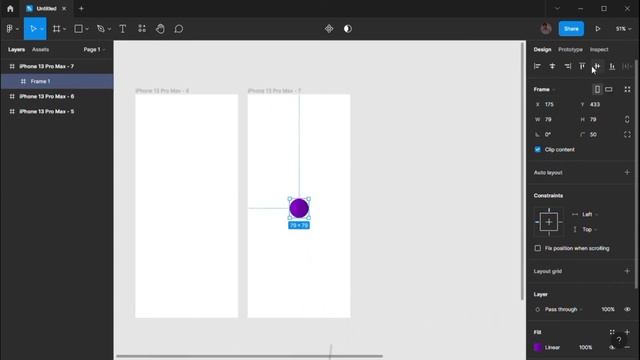The height and width of the screenshot is (360, 640).
Task: Select the Move tool
Action: pyautogui.click(x=33, y=29)
